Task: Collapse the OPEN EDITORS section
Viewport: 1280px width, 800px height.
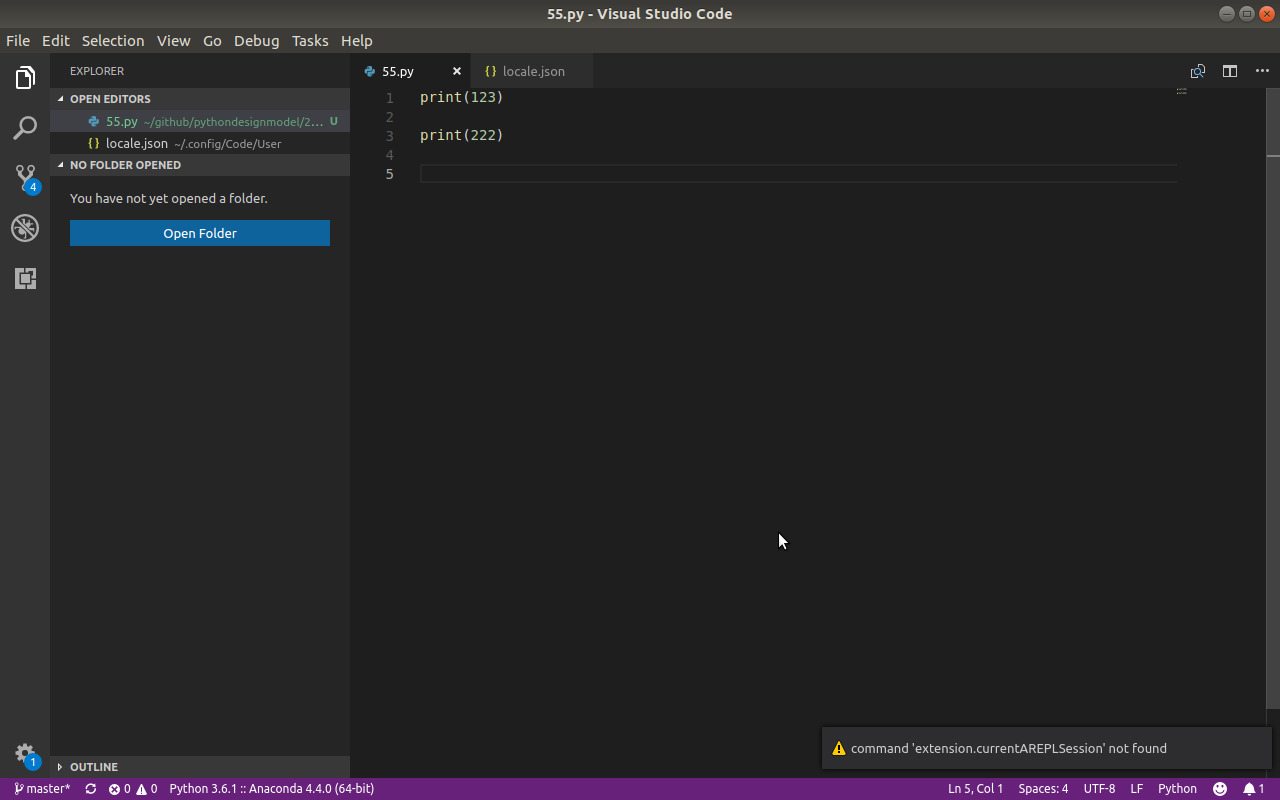Action: click(110, 98)
